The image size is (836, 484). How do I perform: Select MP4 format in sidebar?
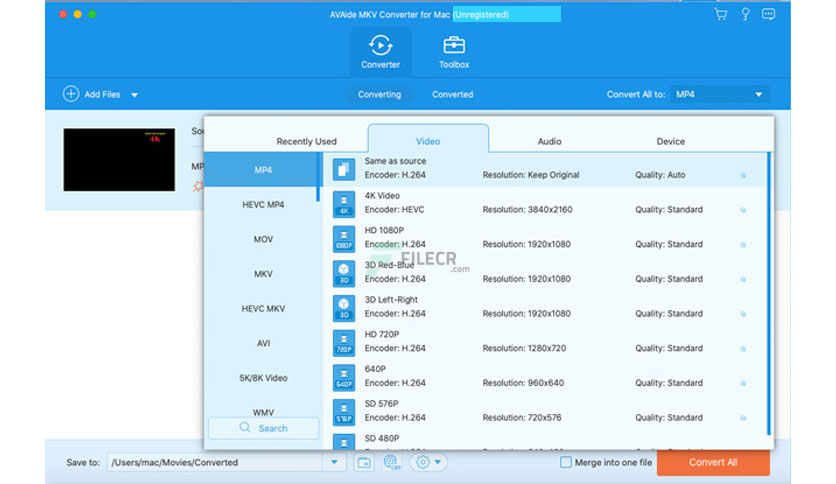pos(262,170)
